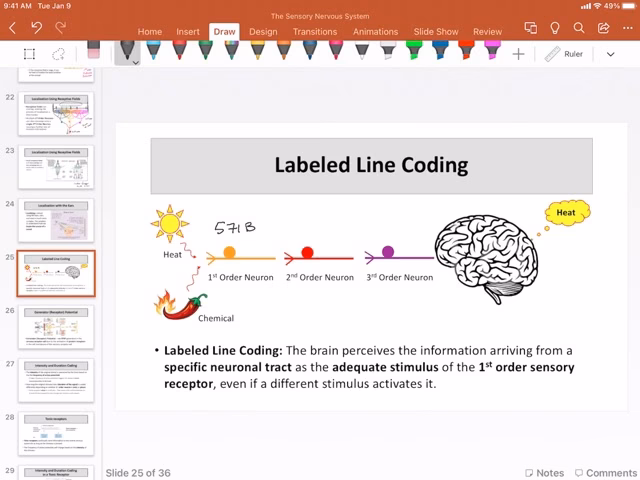Pick the dark green pen
The width and height of the screenshot is (640, 480).
205,50
